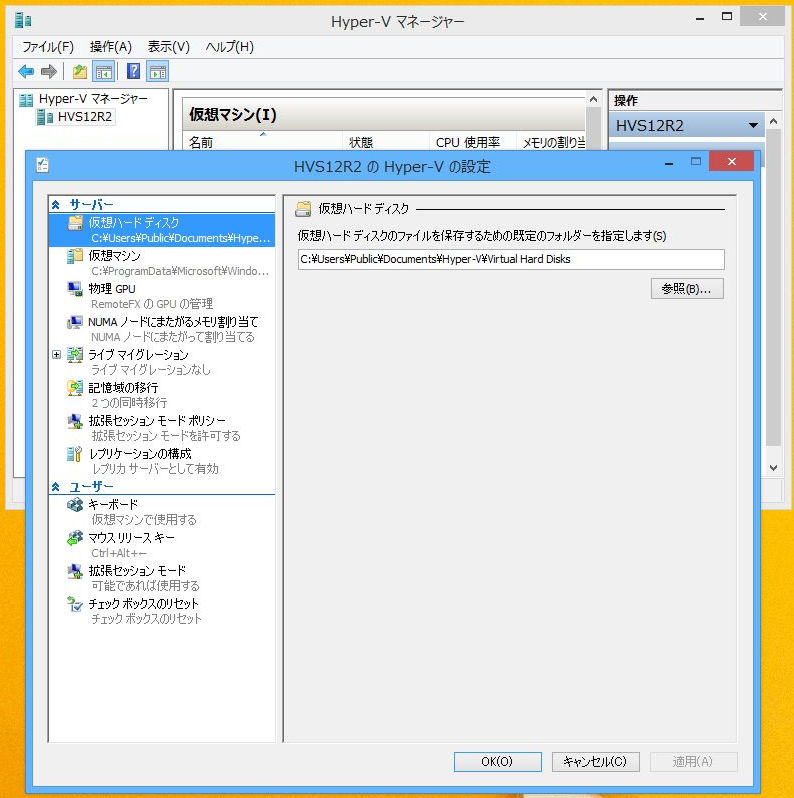This screenshot has width=794, height=798.
Task: Click the Forward arrow in Hyper-V Manager toolbar
Action: pyautogui.click(x=48, y=71)
